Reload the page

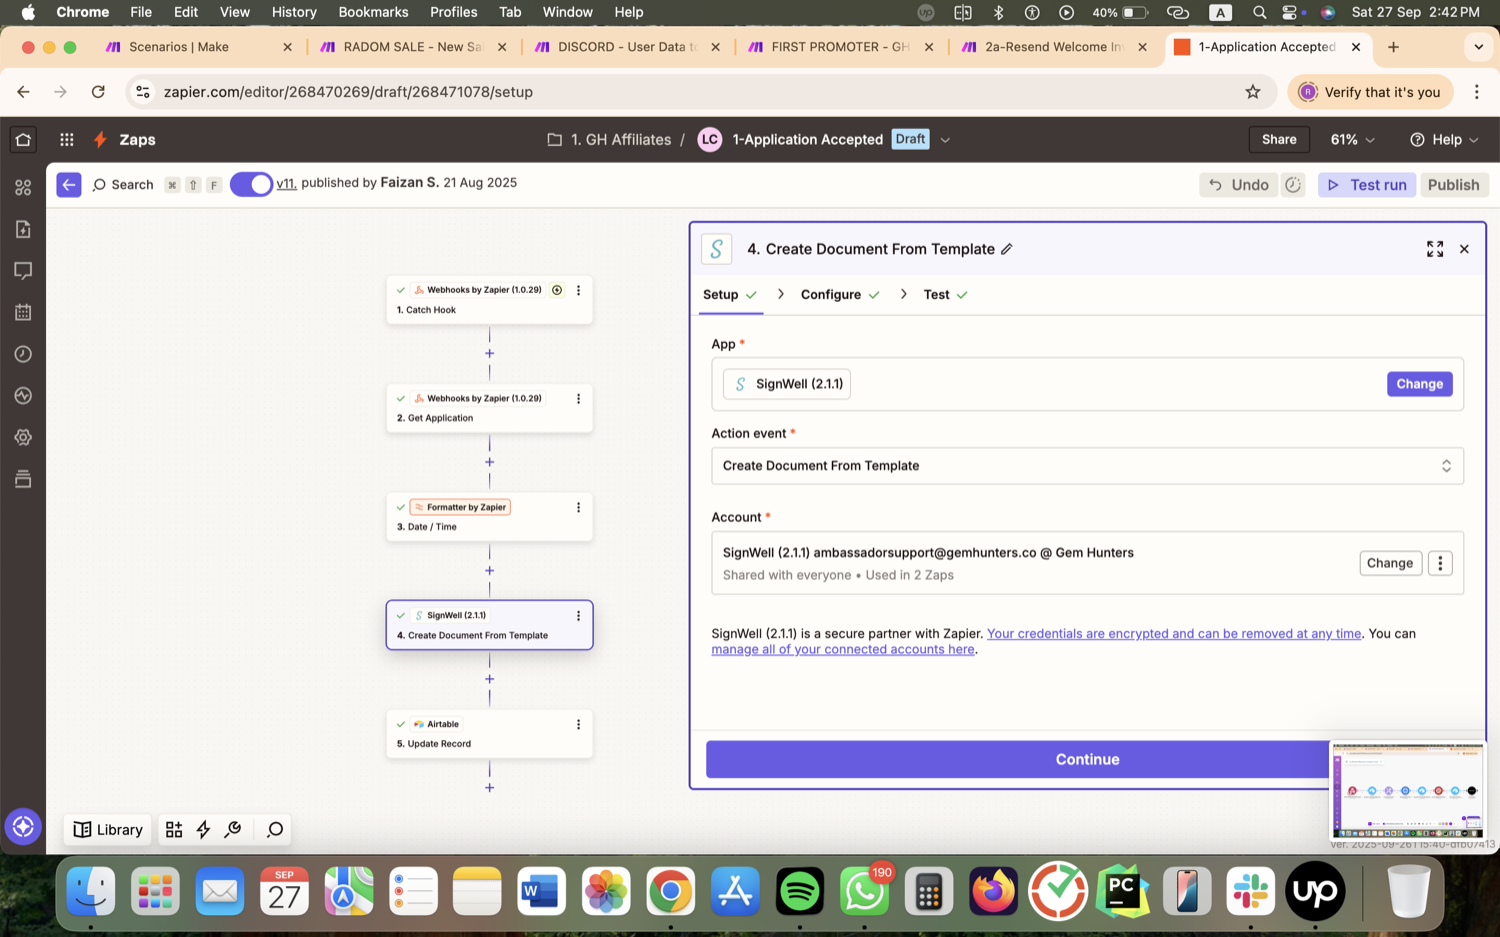click(x=98, y=92)
